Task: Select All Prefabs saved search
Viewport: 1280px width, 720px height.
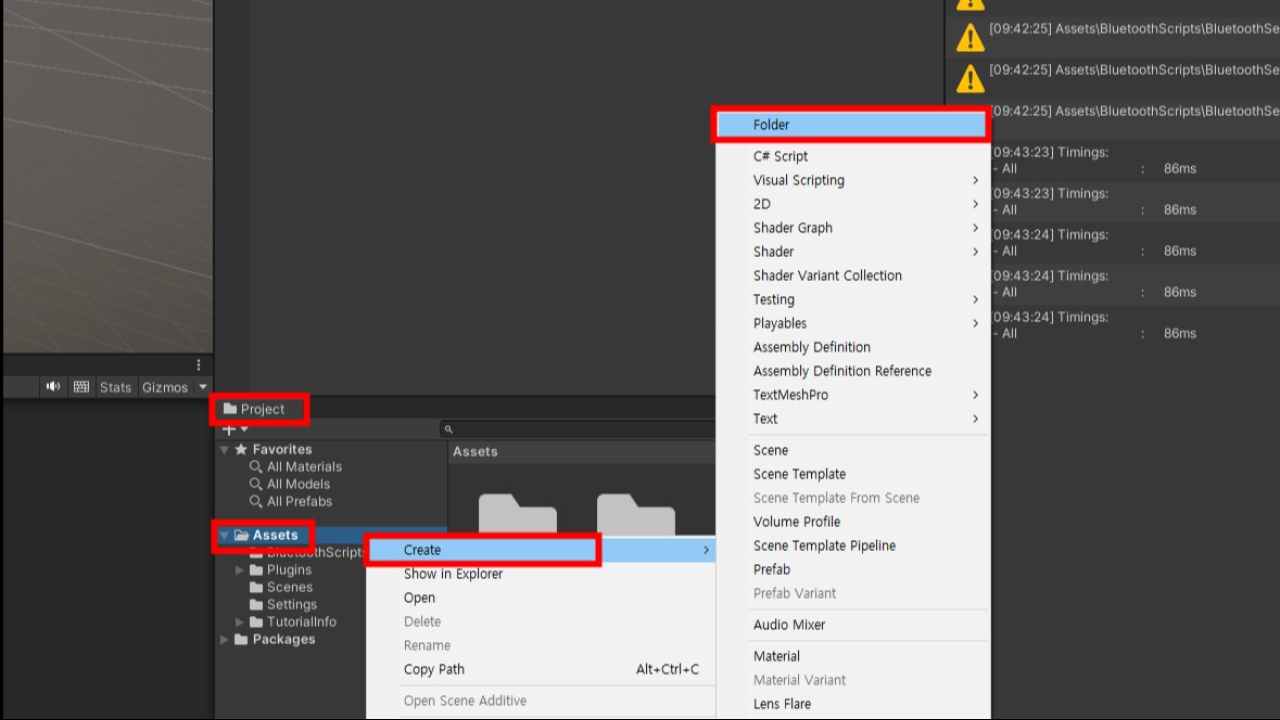Action: click(299, 501)
